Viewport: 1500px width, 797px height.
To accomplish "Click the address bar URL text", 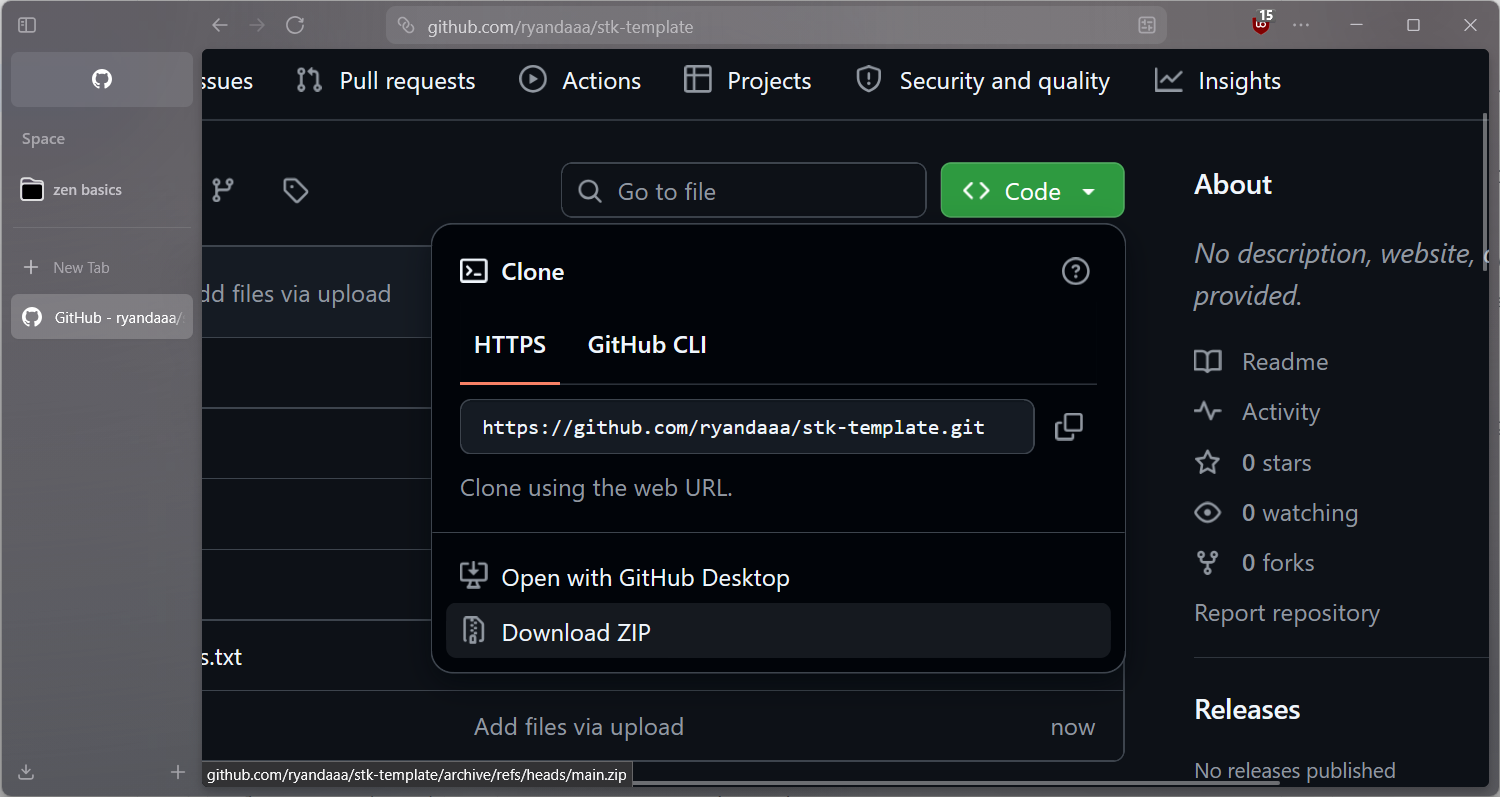I will 560,27.
